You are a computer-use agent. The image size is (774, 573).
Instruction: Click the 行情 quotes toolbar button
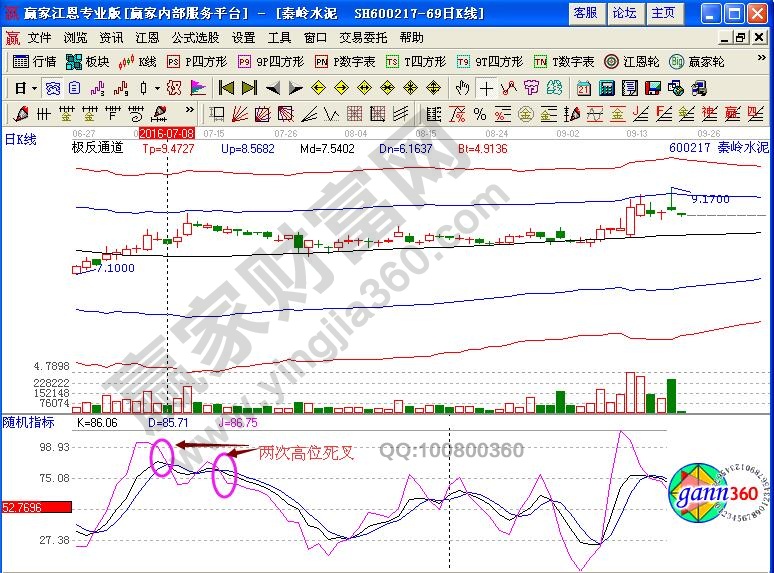[x=36, y=61]
